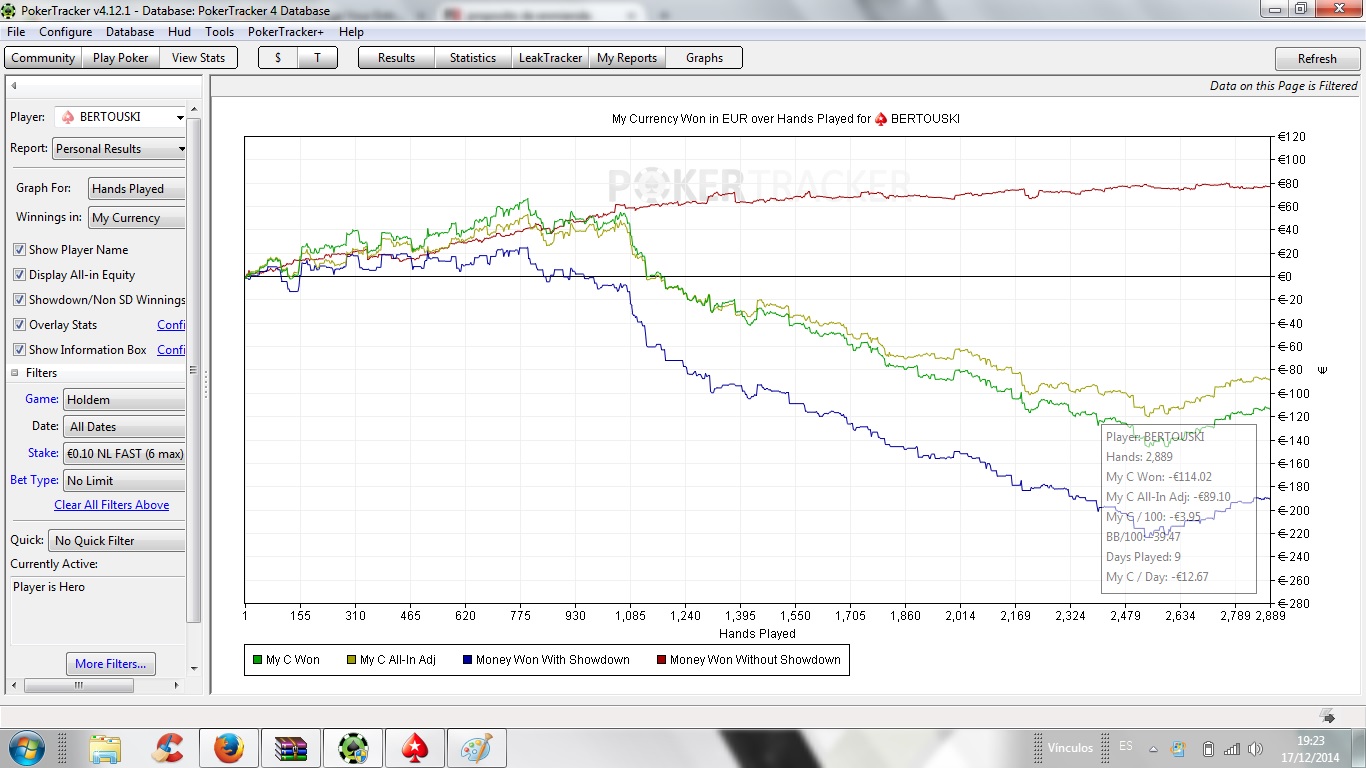Open the File menu

coord(16,32)
